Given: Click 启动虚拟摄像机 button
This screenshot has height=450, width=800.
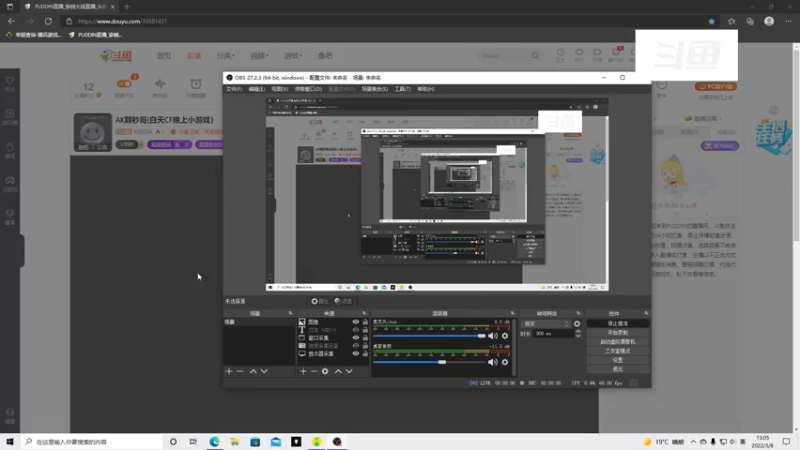Looking at the screenshot, I should pyautogui.click(x=618, y=342).
